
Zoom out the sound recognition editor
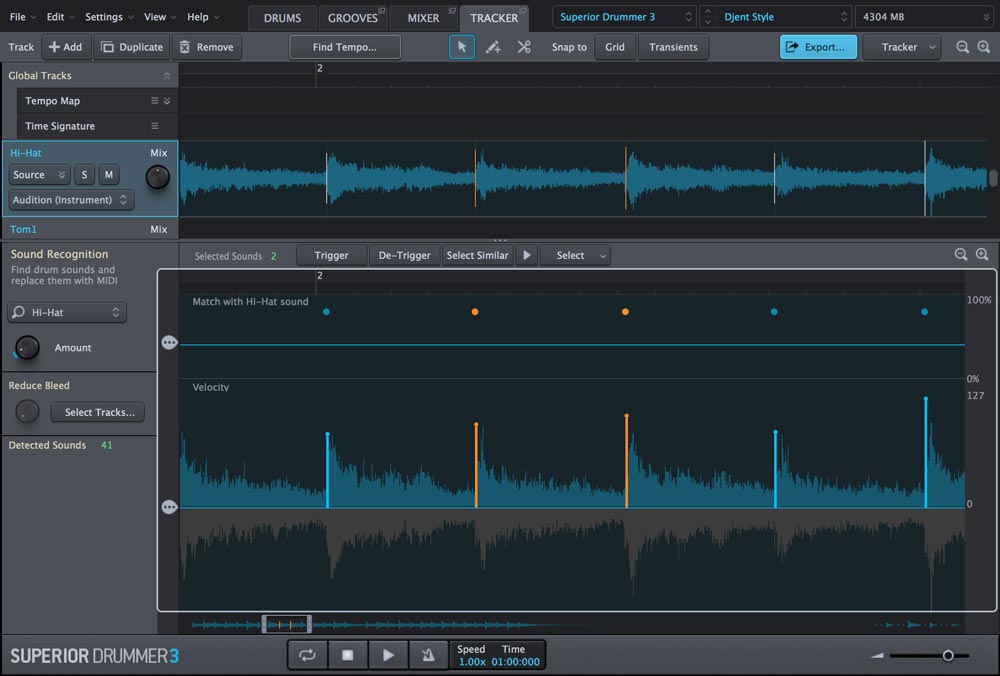coord(960,254)
